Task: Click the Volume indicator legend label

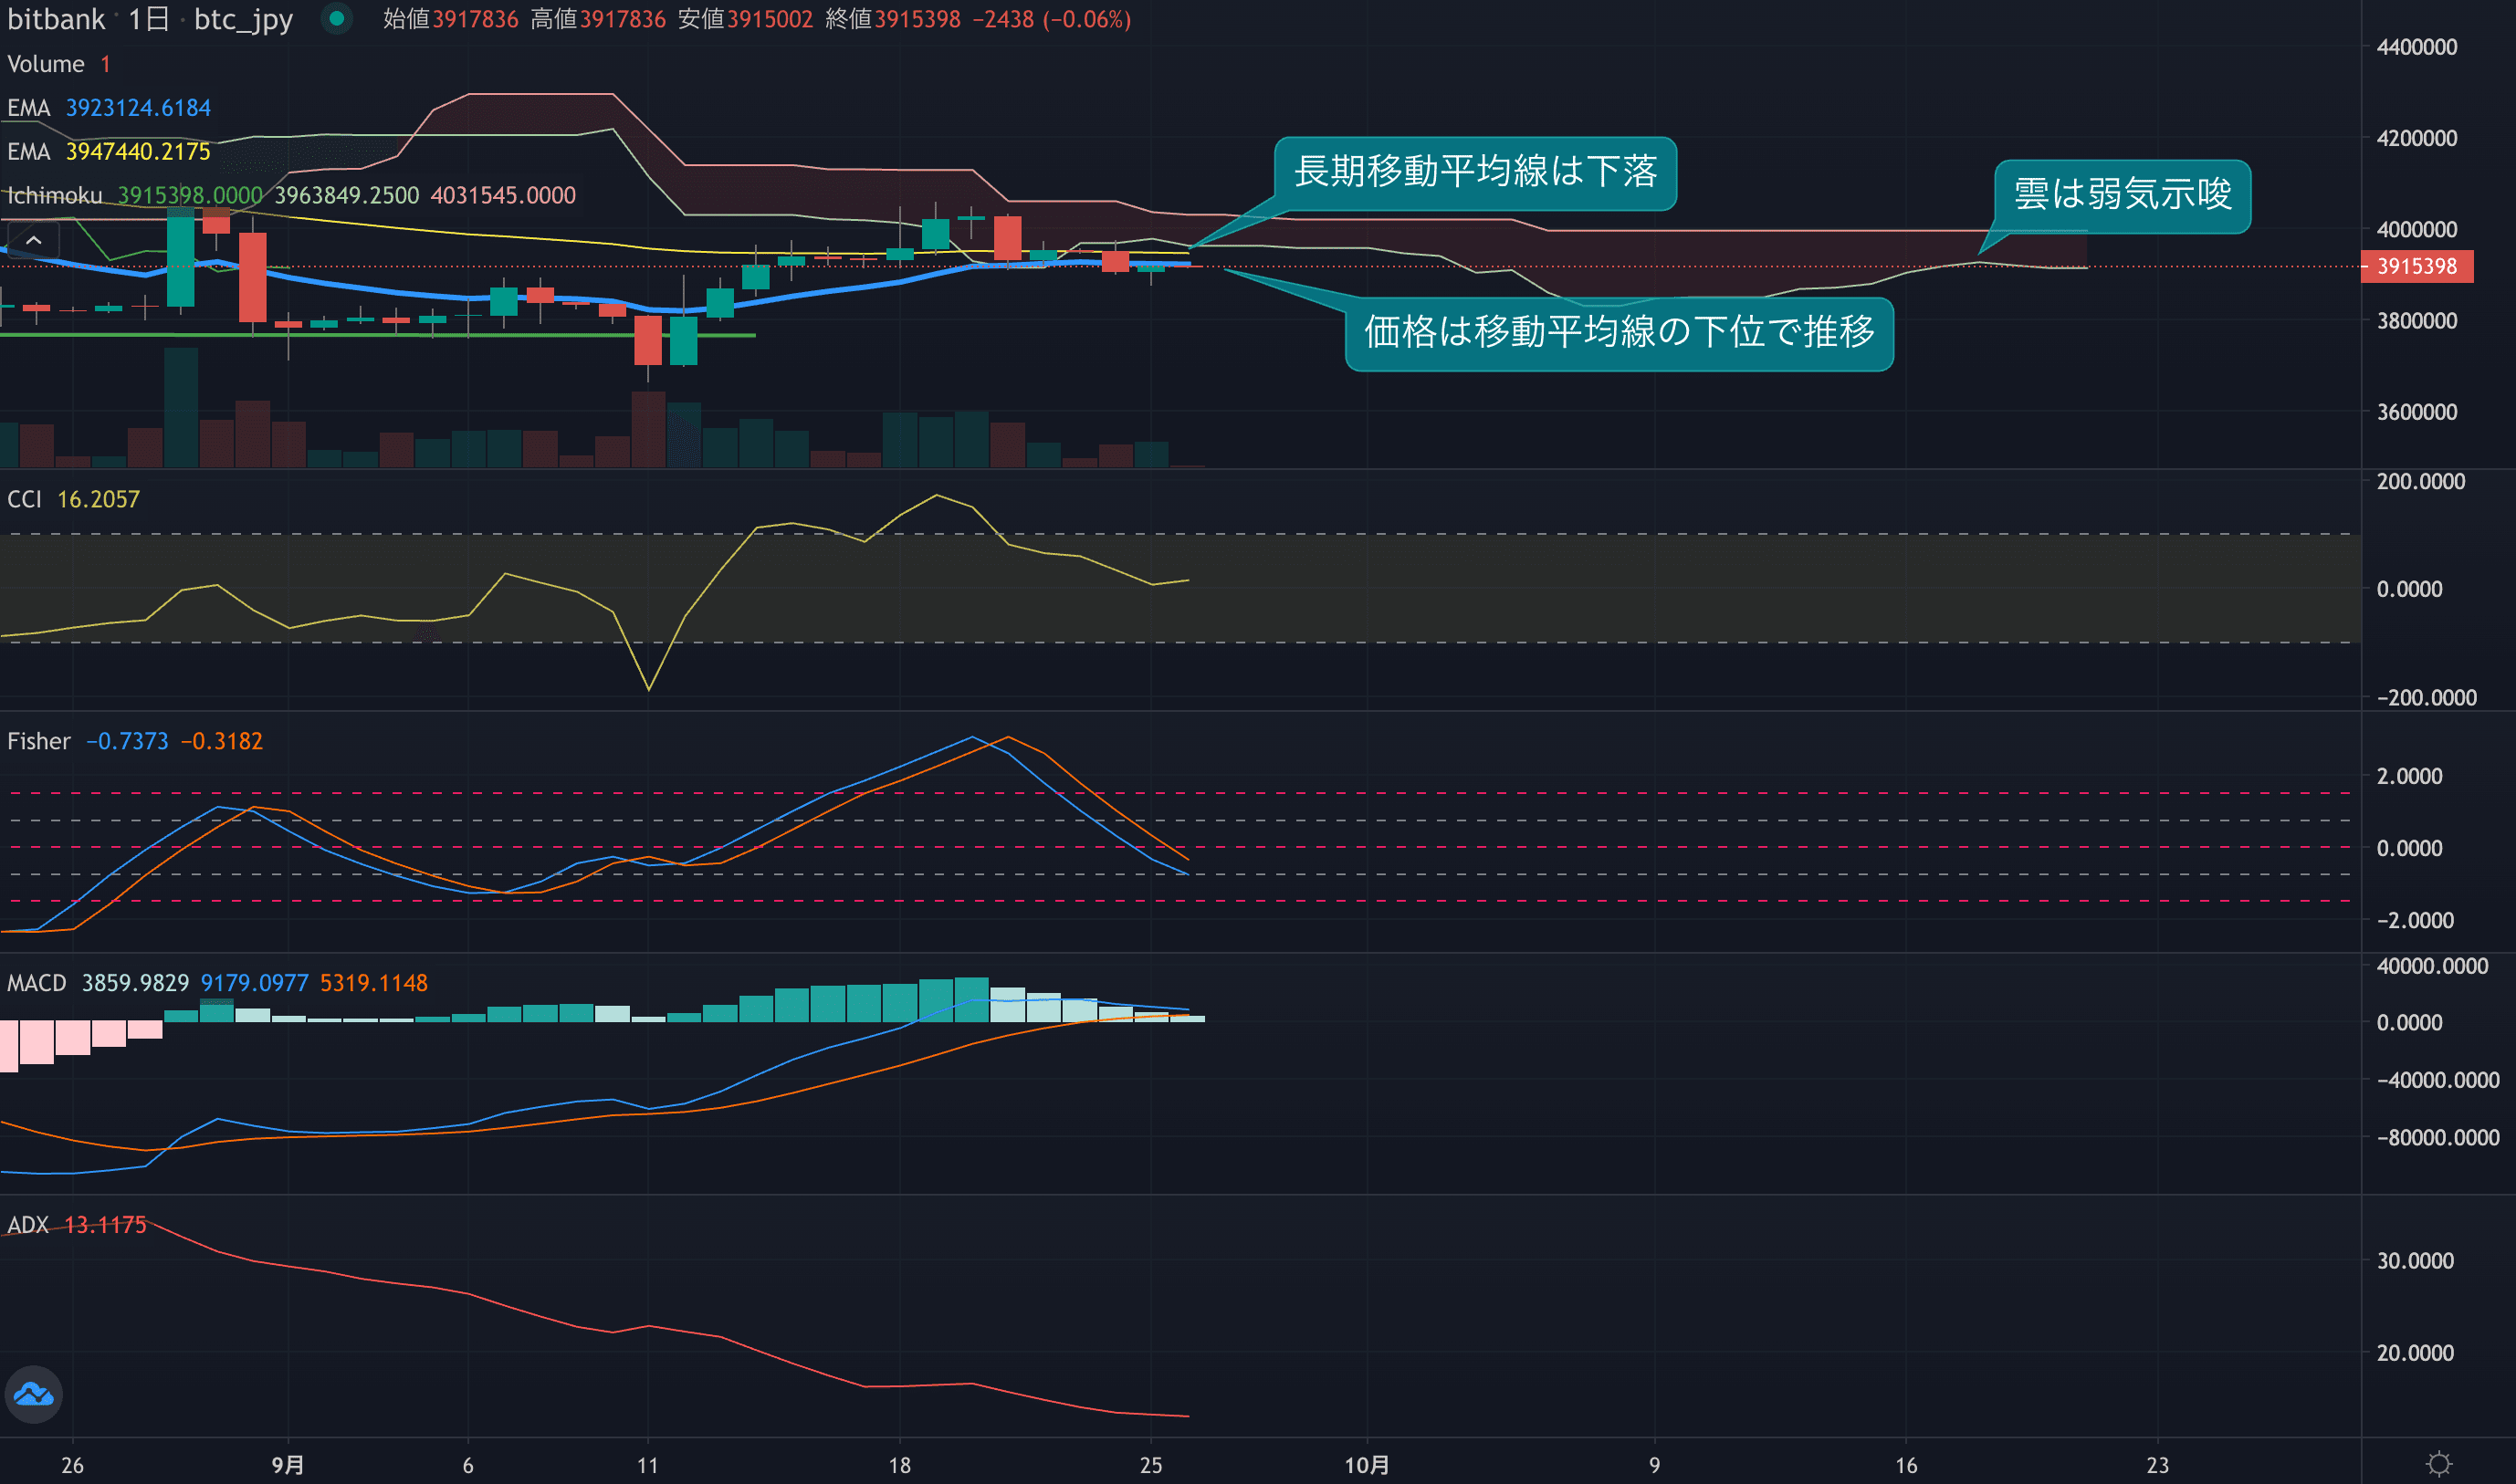Action: coord(46,64)
